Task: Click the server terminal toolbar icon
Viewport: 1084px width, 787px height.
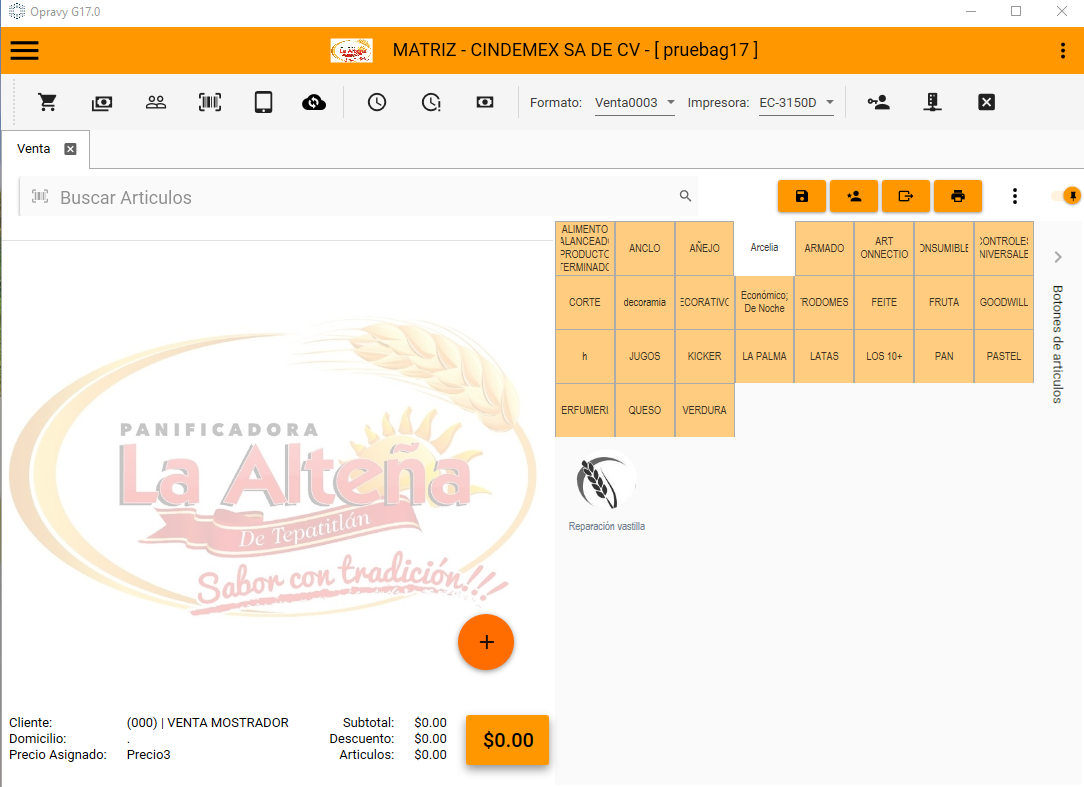Action: click(x=933, y=102)
